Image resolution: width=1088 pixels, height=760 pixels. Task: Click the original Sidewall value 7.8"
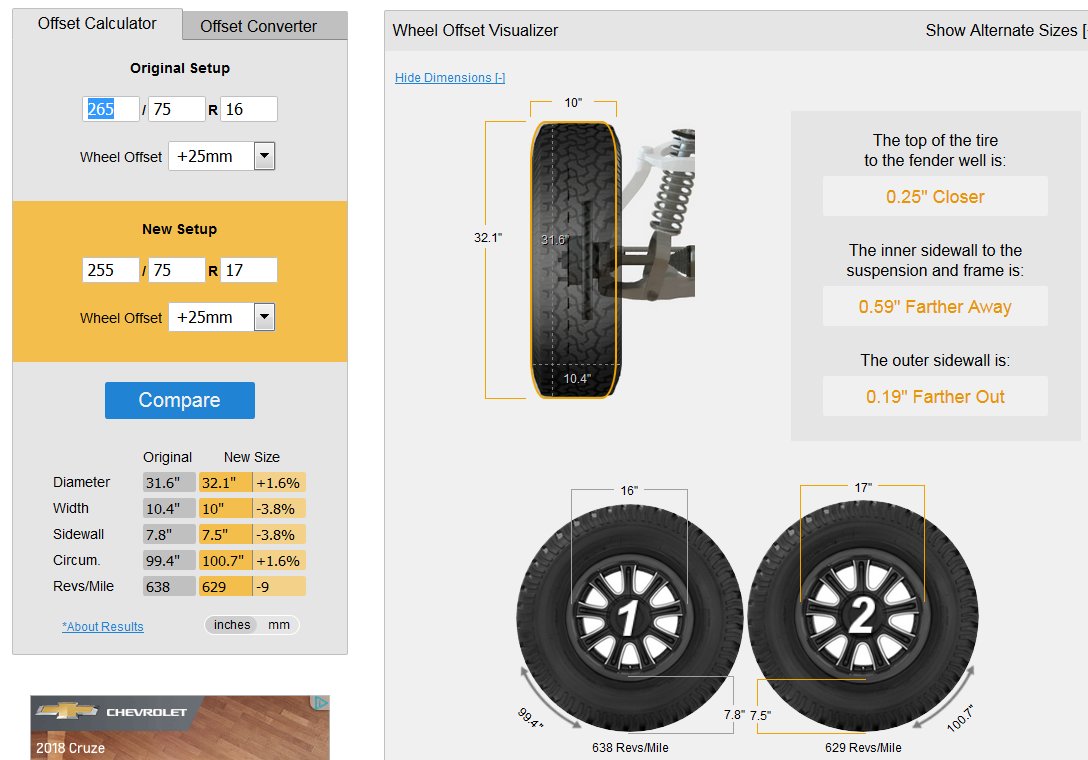point(169,535)
